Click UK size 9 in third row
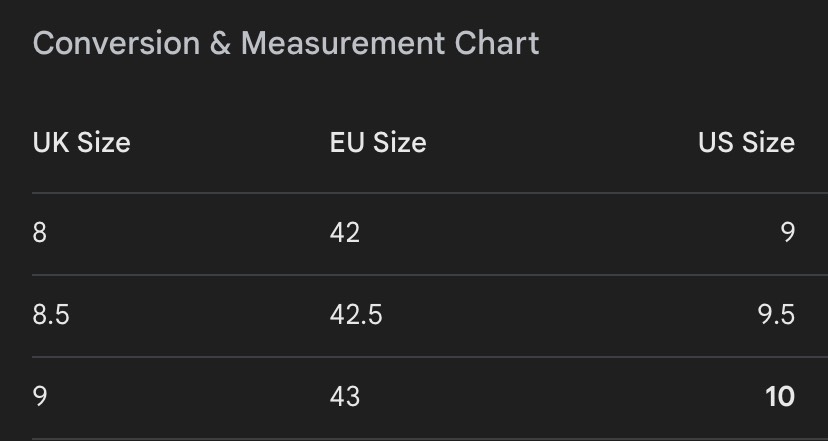The height and width of the screenshot is (441, 828). pos(40,397)
